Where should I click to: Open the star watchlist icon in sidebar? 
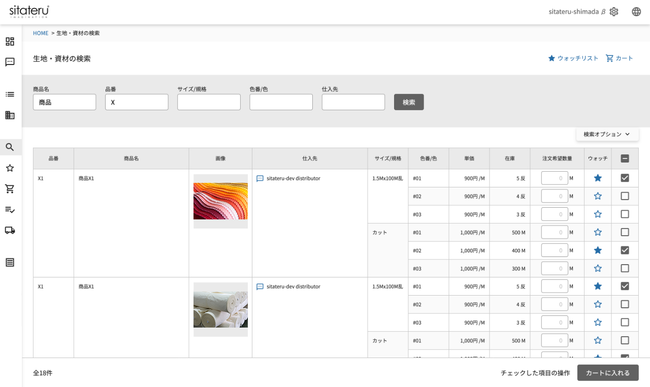pos(10,168)
